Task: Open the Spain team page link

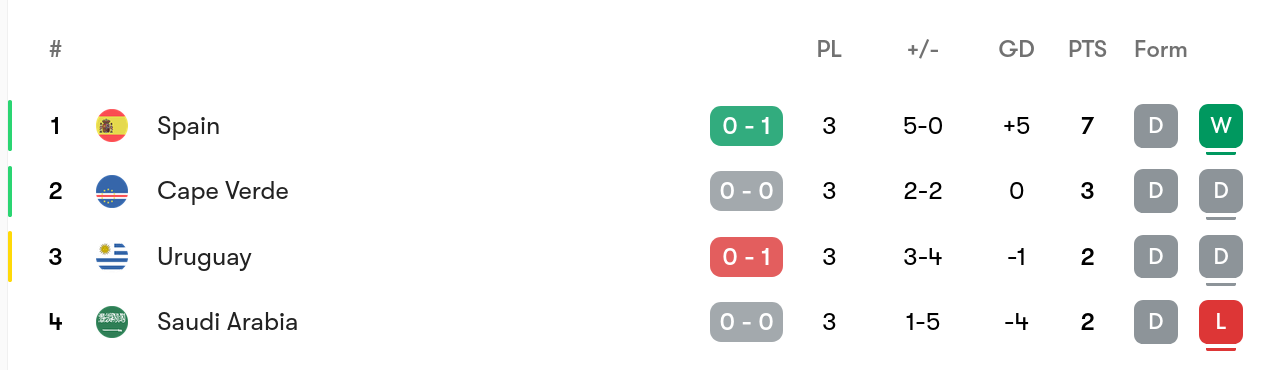Action: [188, 126]
